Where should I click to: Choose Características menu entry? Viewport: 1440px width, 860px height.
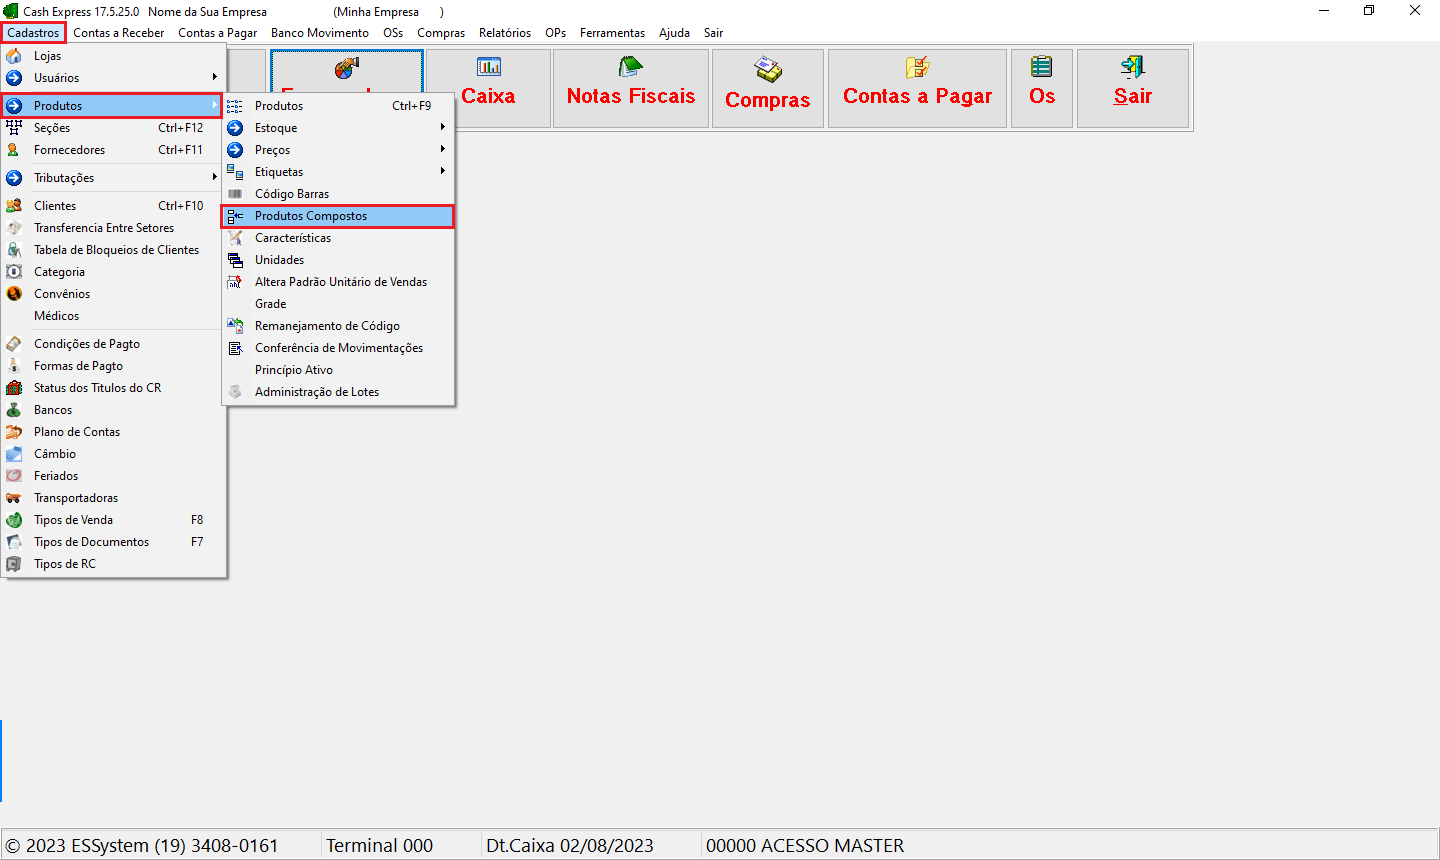click(x=338, y=238)
